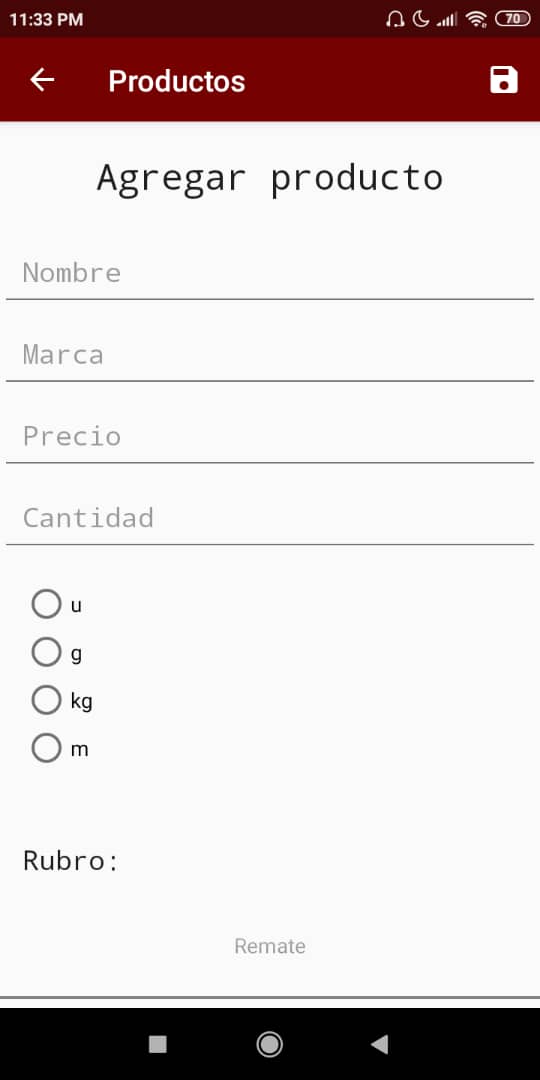Screen dimensions: 540x1080
Task: Tap the Wi-Fi status icon
Action: (476, 19)
